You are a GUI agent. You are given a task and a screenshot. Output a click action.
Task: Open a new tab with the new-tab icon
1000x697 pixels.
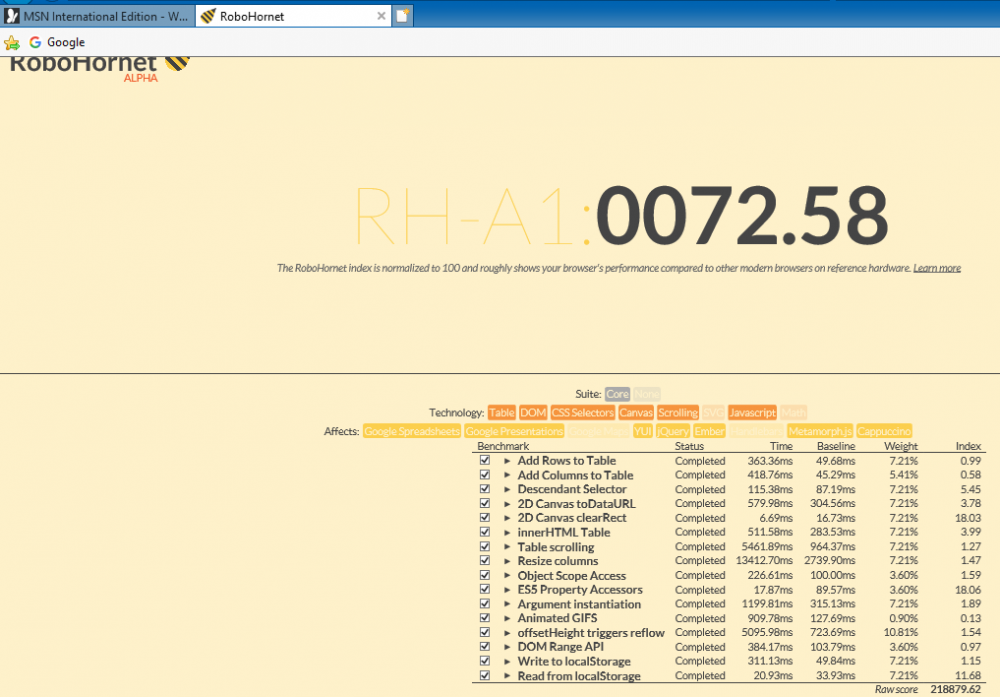[402, 16]
